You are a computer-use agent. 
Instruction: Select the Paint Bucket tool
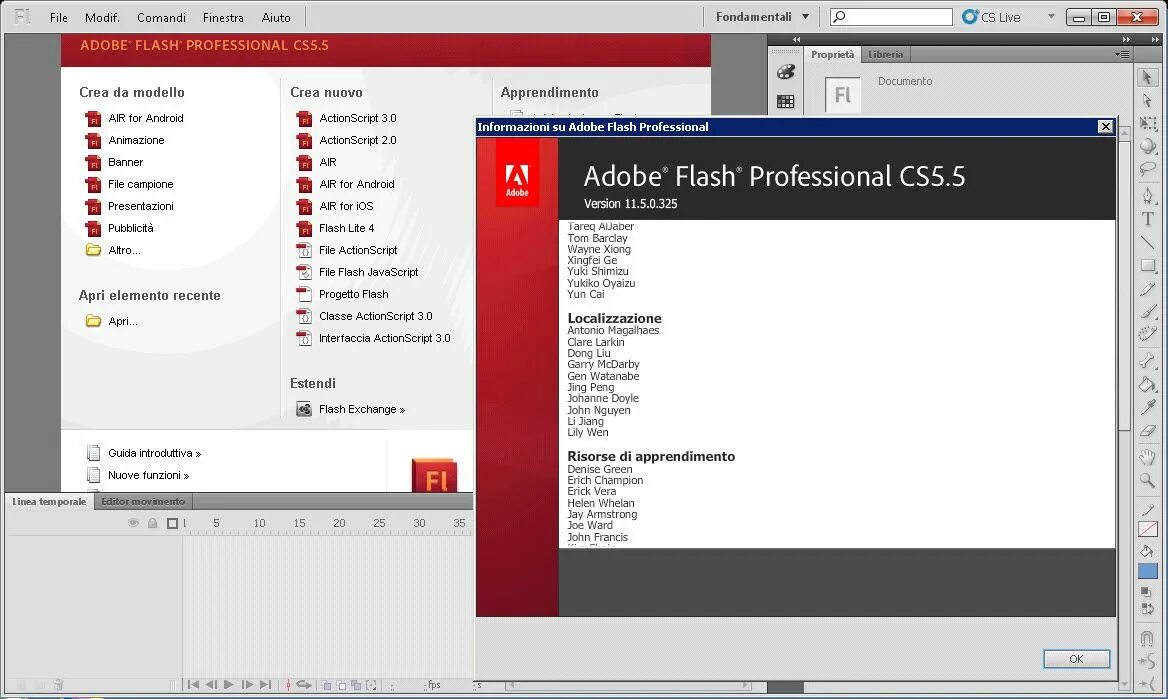pos(1148,384)
